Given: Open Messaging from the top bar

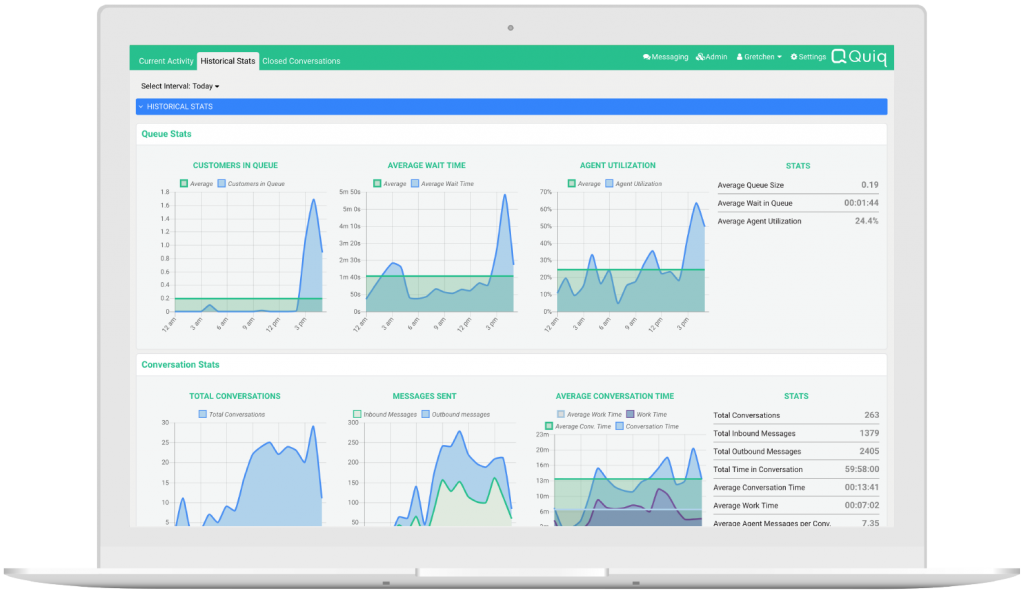Looking at the screenshot, I should tap(665, 57).
